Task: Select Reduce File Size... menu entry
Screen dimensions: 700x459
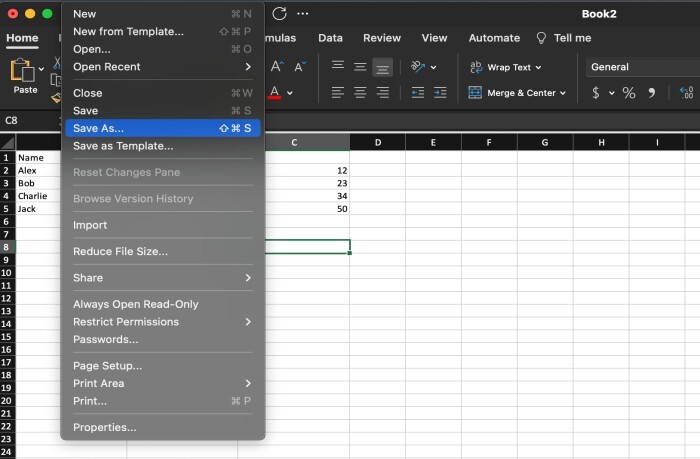Action: click(120, 251)
